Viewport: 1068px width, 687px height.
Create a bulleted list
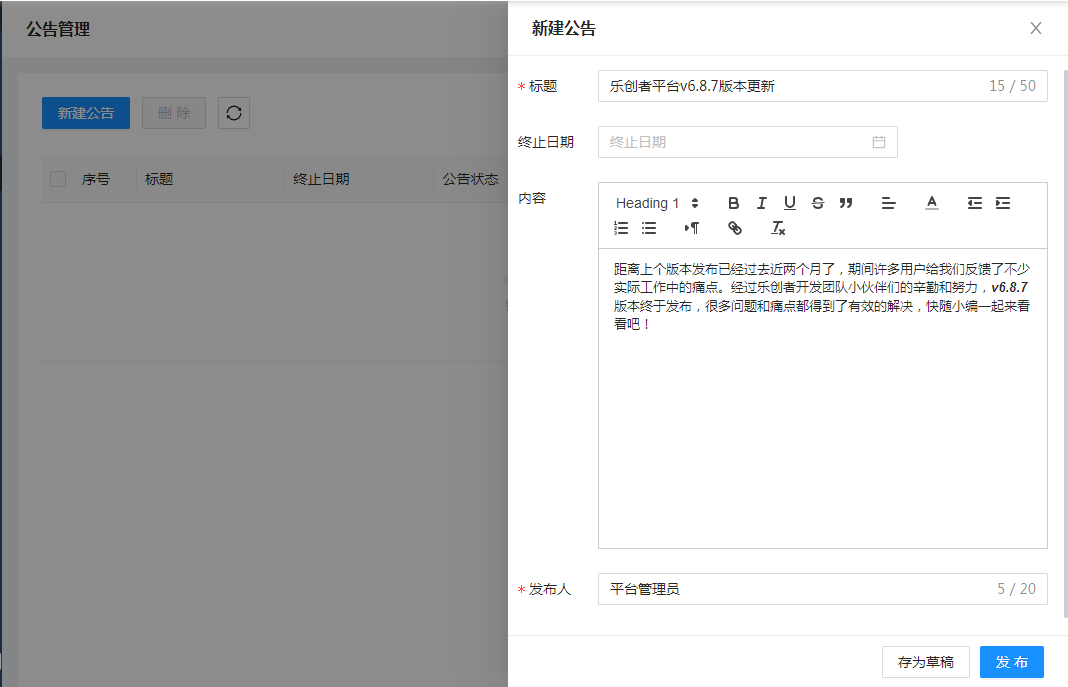[649, 228]
